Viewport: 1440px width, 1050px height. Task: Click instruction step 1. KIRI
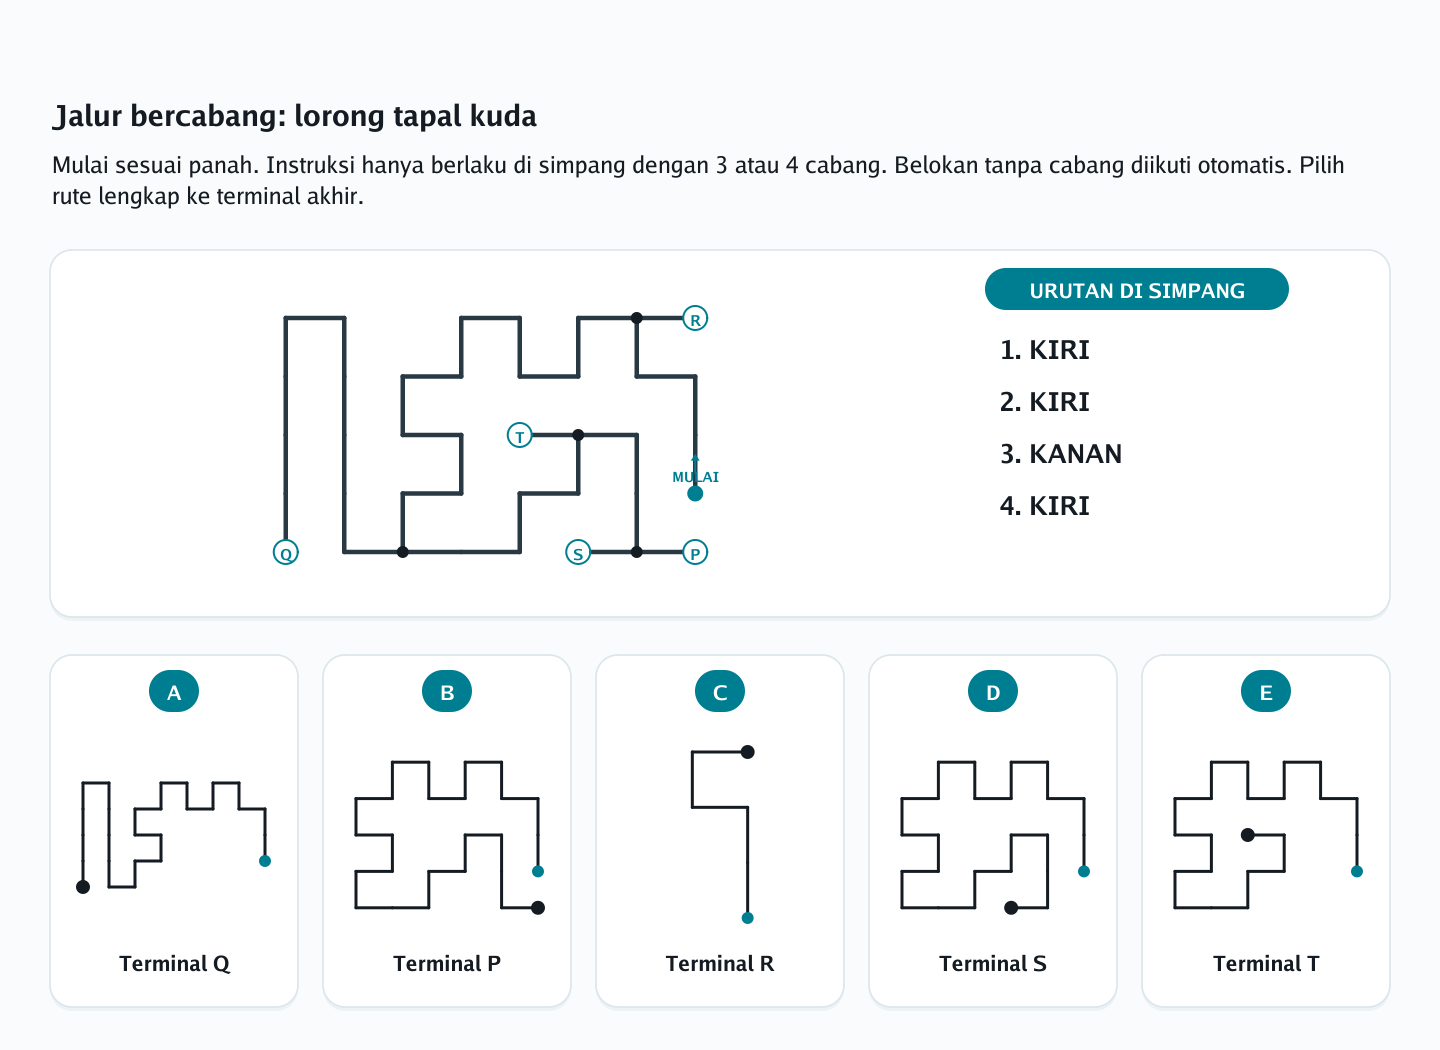click(x=1044, y=350)
